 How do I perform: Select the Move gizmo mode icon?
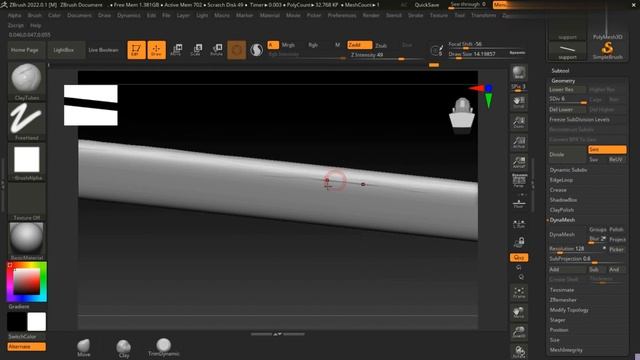(176, 50)
